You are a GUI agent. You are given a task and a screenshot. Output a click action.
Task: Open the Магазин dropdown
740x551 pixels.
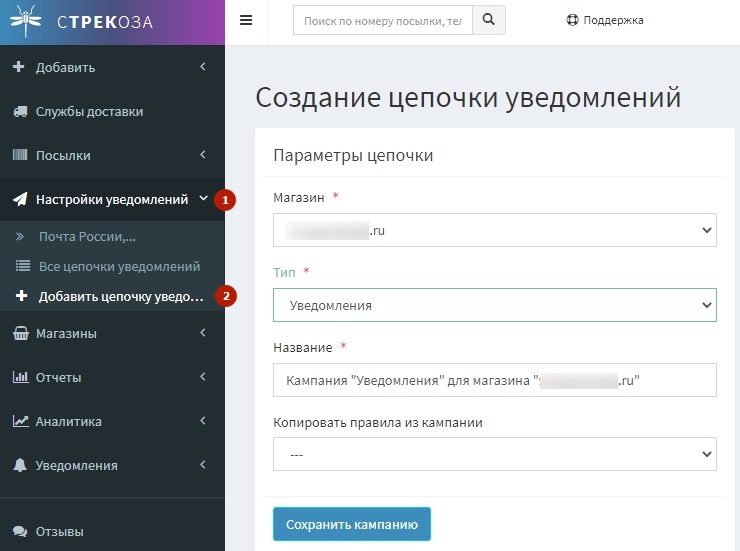[x=494, y=232]
